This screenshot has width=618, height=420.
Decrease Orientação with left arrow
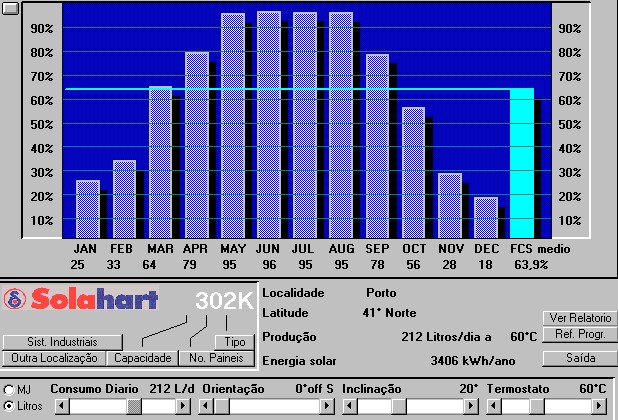pyautogui.click(x=206, y=406)
